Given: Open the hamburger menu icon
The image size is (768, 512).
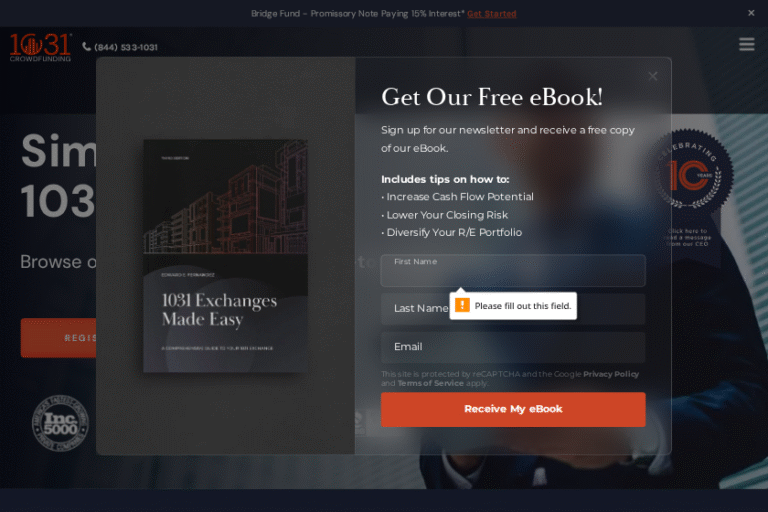Looking at the screenshot, I should [746, 44].
